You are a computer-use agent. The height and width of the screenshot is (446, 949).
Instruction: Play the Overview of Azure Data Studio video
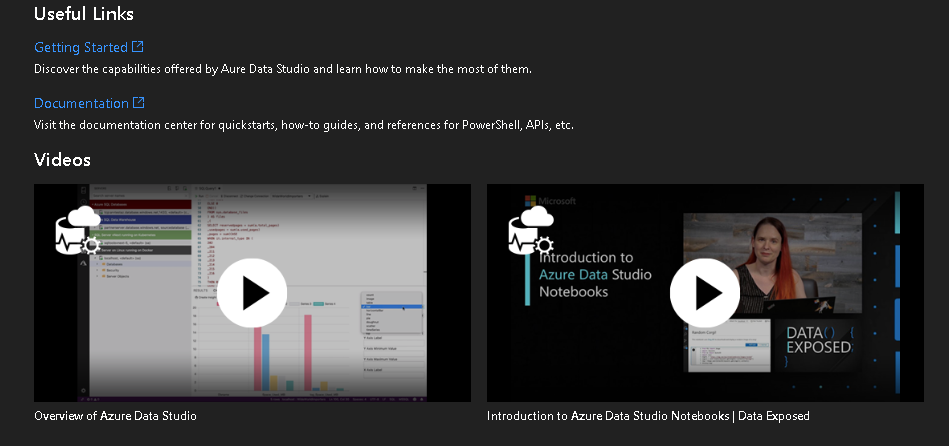tap(252, 293)
